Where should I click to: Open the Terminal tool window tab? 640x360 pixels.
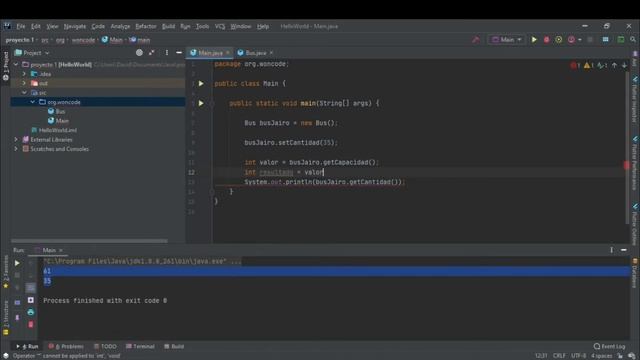tap(140, 346)
